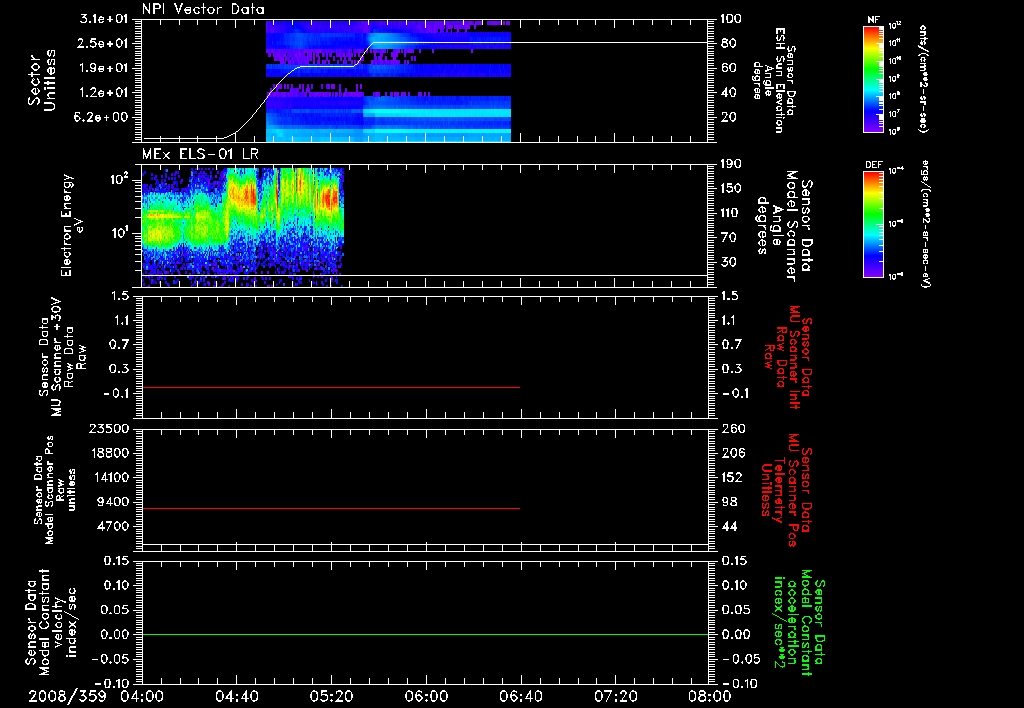Click the "NPI Vector Data" title
This screenshot has width=1024, height=708.
coord(203,9)
